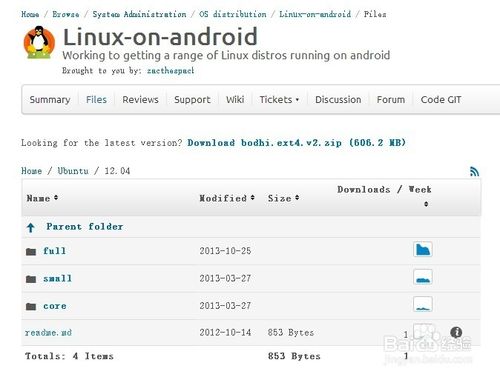Open the Code GIT tab
Screen dimensions: 500x377
pos(441,99)
